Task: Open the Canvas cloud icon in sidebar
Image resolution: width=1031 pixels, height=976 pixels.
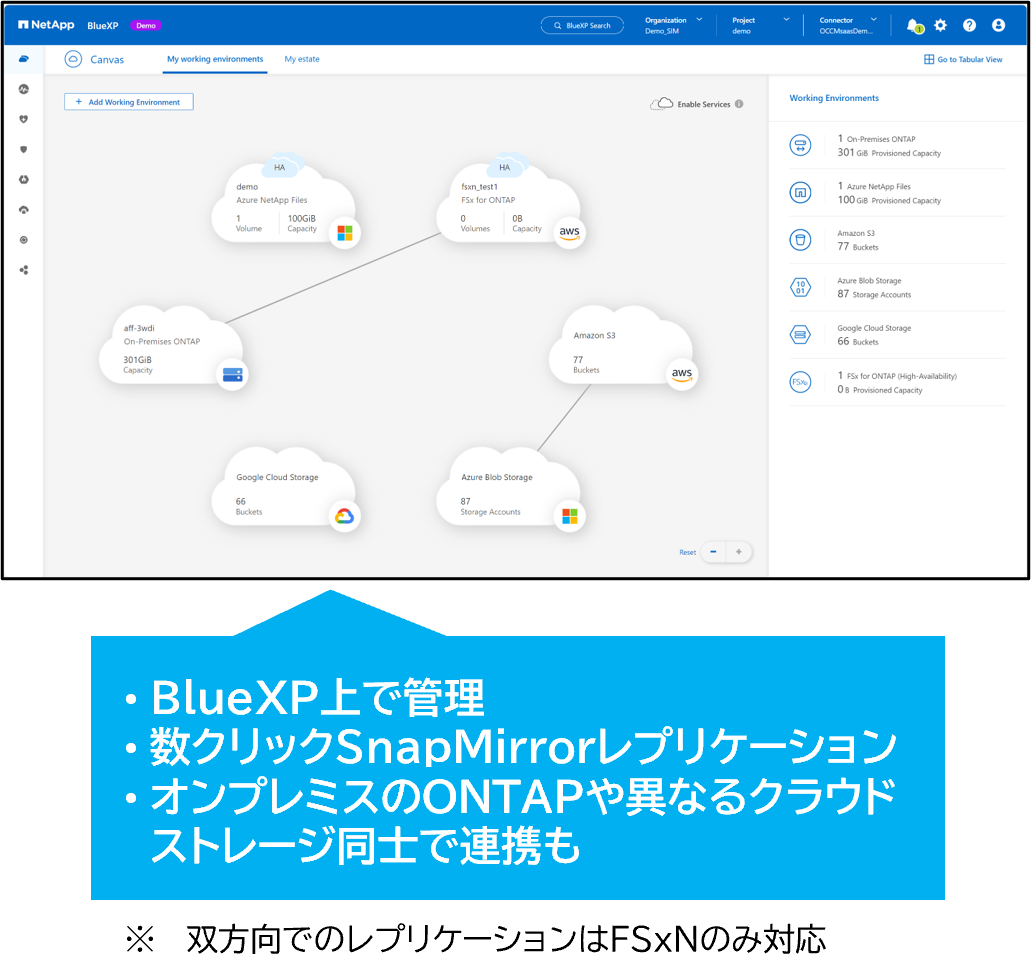Action: pos(24,59)
